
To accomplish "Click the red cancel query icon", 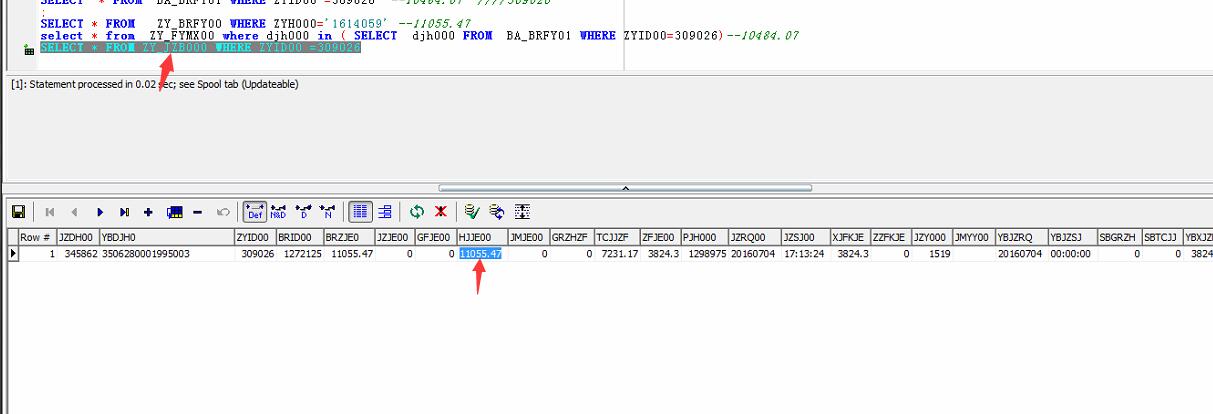I will click(441, 212).
